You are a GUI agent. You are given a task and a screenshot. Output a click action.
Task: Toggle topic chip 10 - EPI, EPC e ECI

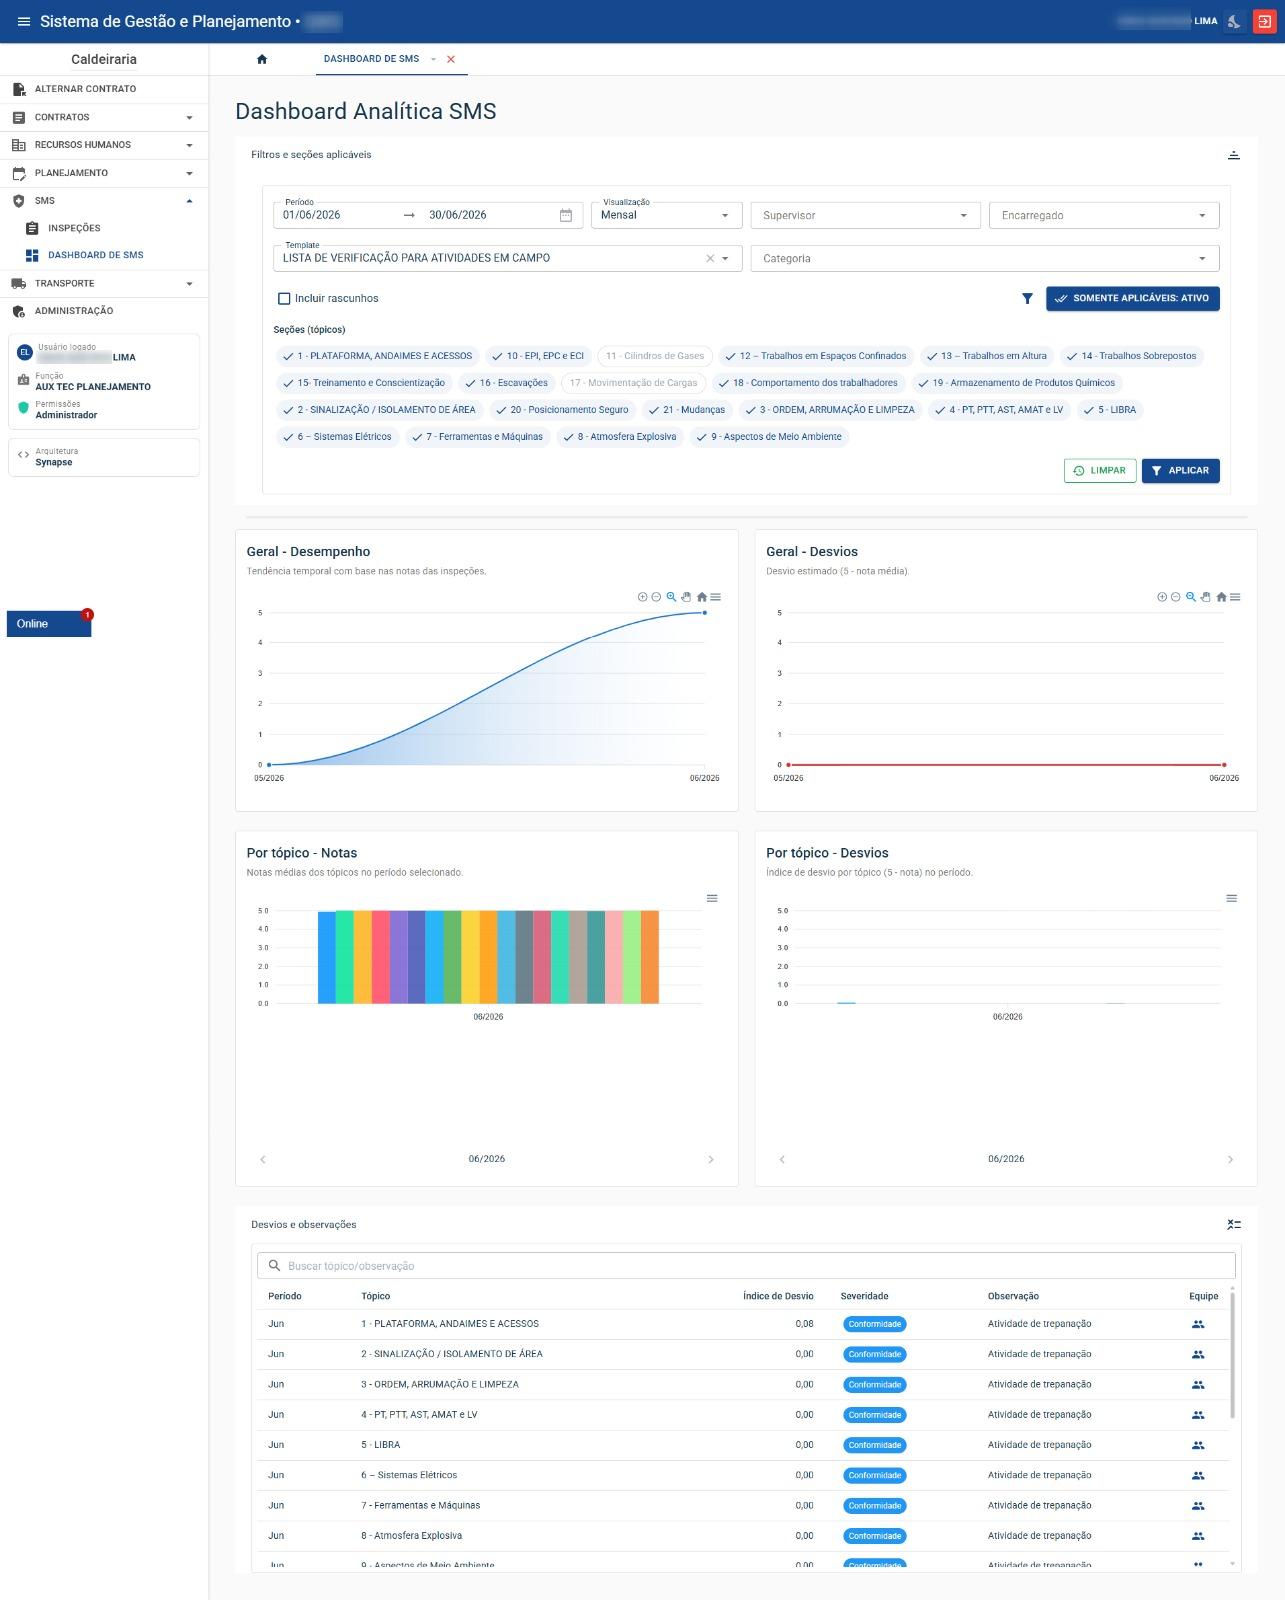click(x=537, y=356)
